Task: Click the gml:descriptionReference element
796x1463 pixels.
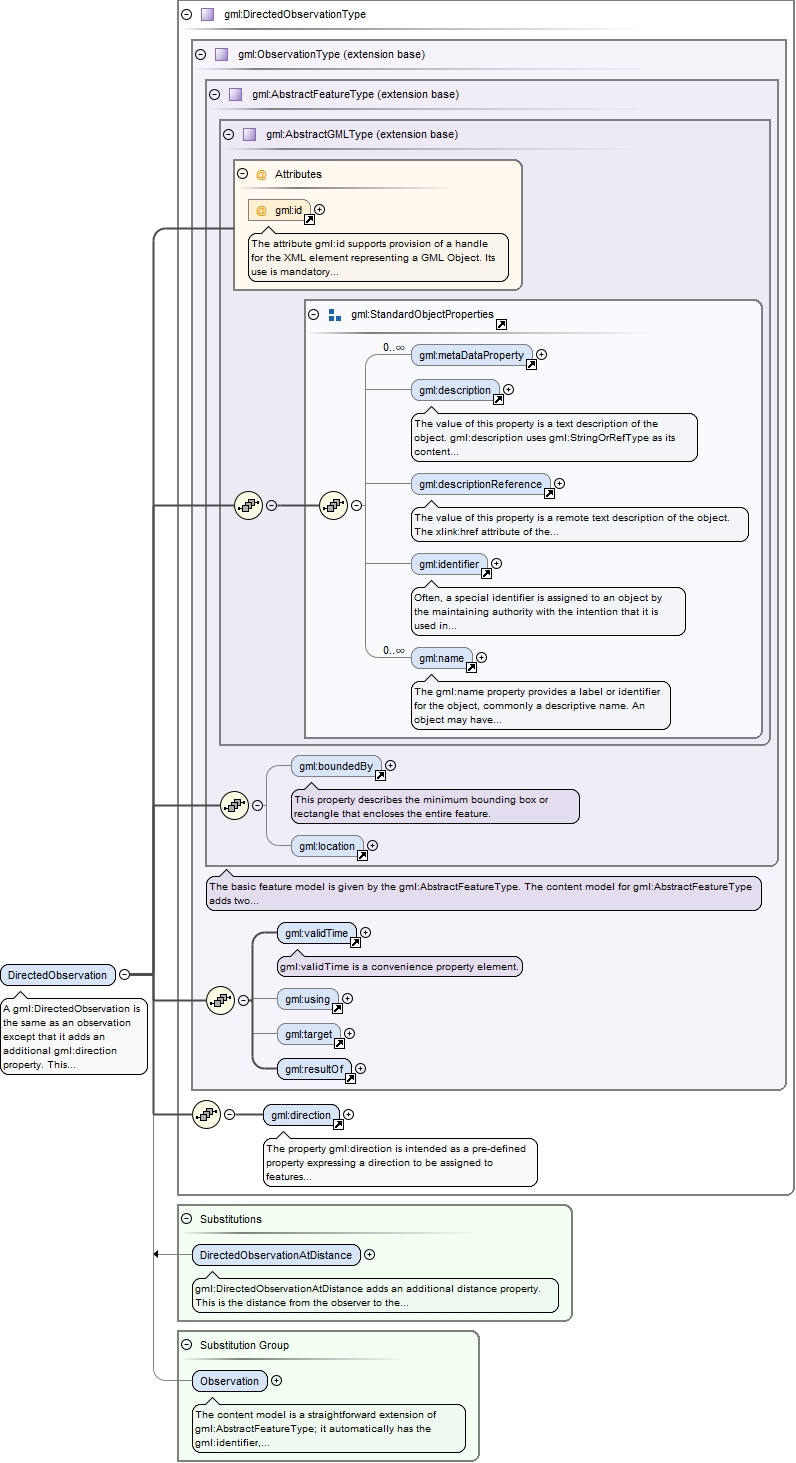Action: [x=480, y=484]
